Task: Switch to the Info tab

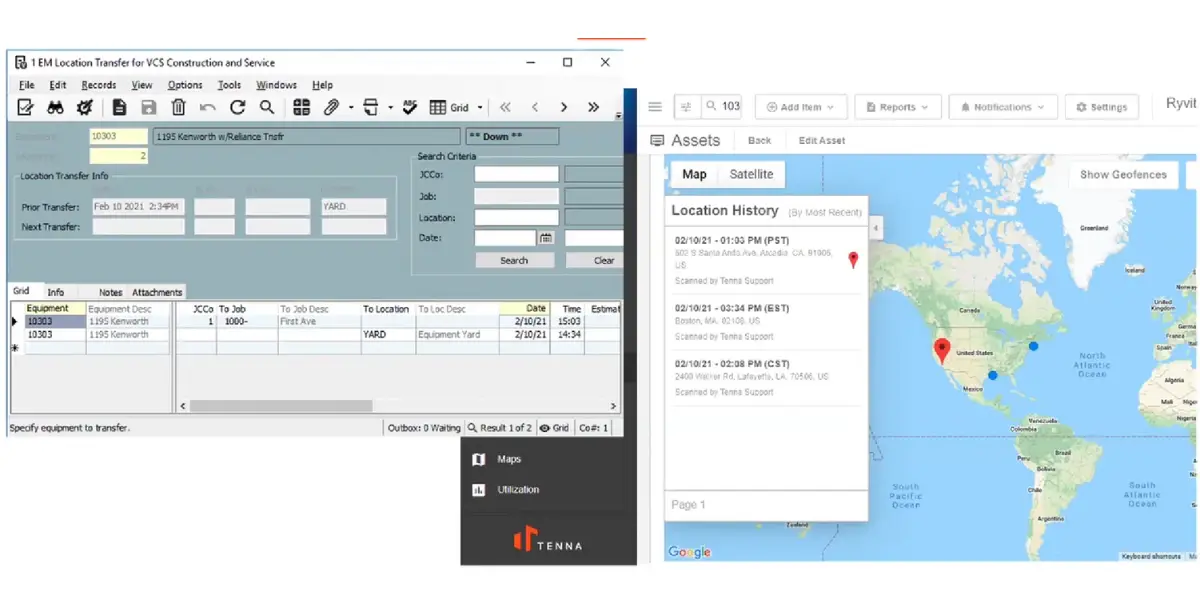Action: pos(56,292)
